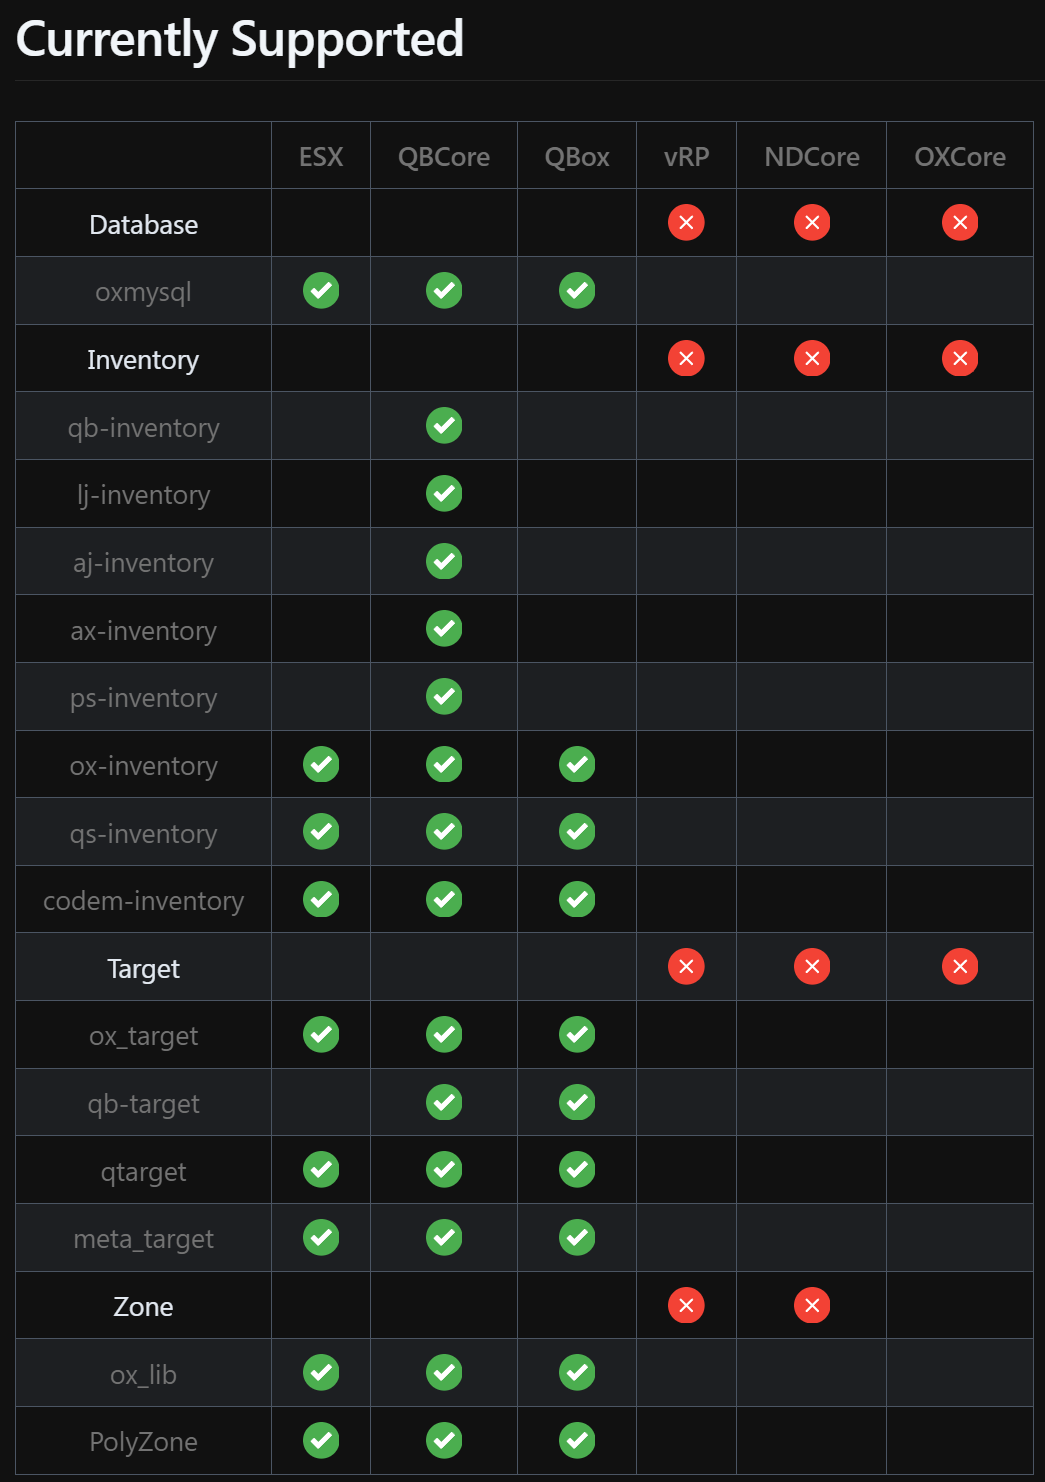
Task: Select the Database row label
Action: tap(143, 225)
